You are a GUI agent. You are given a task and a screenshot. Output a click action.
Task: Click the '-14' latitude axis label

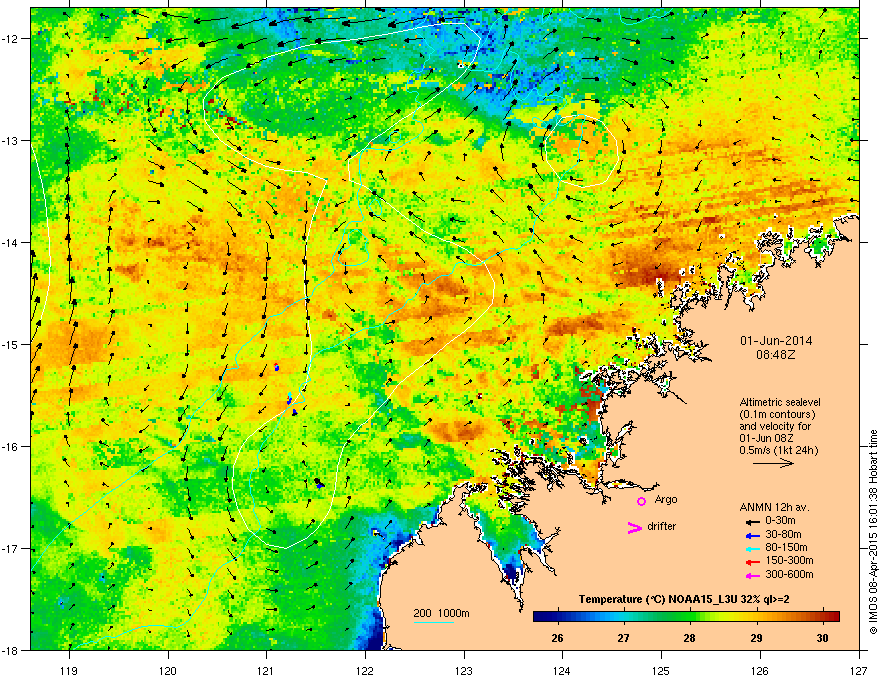coord(11,242)
